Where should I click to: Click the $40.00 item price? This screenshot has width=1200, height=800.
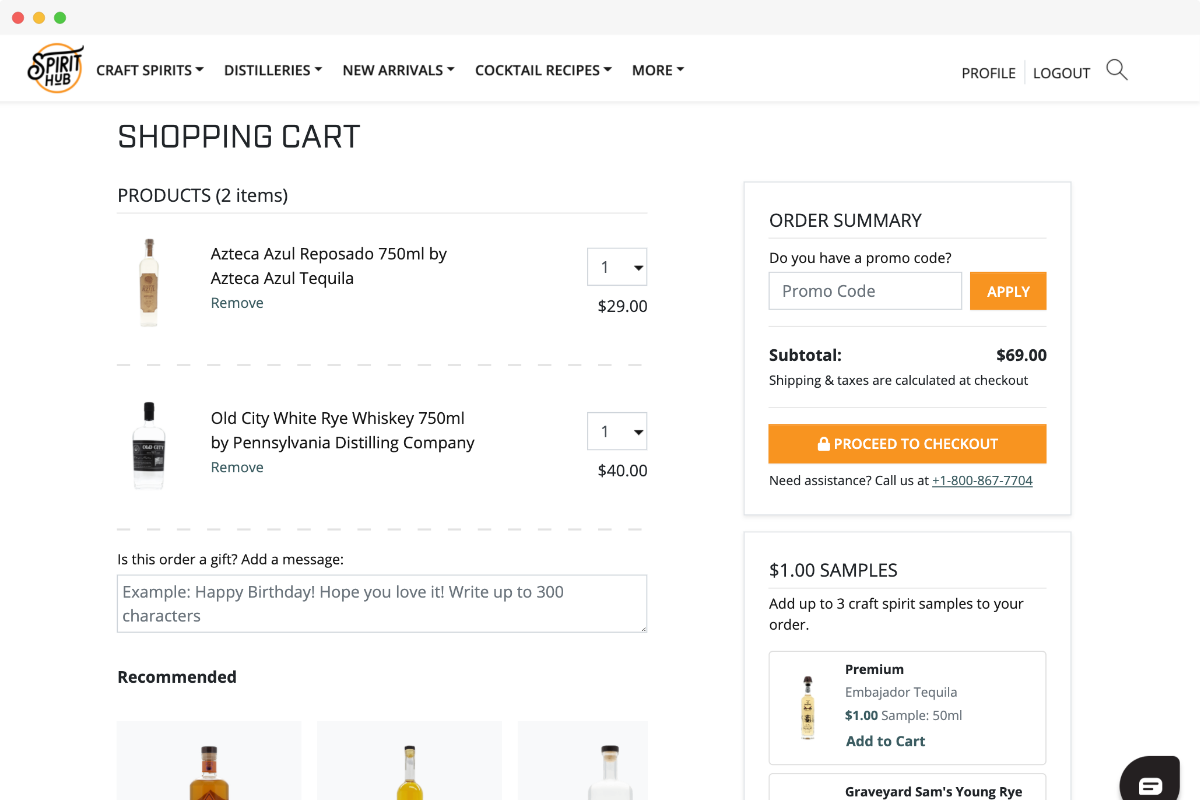[x=622, y=470]
